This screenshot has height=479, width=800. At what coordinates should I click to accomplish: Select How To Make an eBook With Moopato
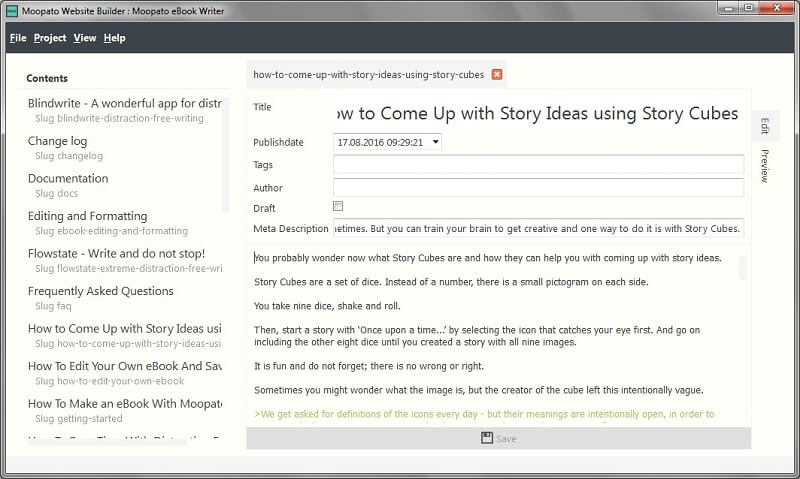(x=124, y=404)
